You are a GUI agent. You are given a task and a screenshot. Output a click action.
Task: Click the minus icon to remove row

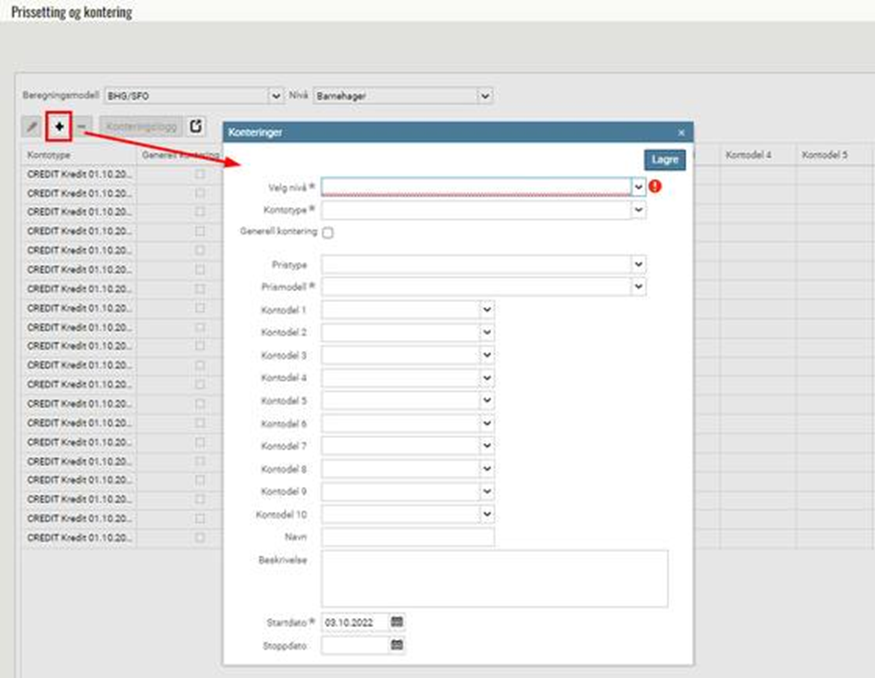pyautogui.click(x=82, y=126)
